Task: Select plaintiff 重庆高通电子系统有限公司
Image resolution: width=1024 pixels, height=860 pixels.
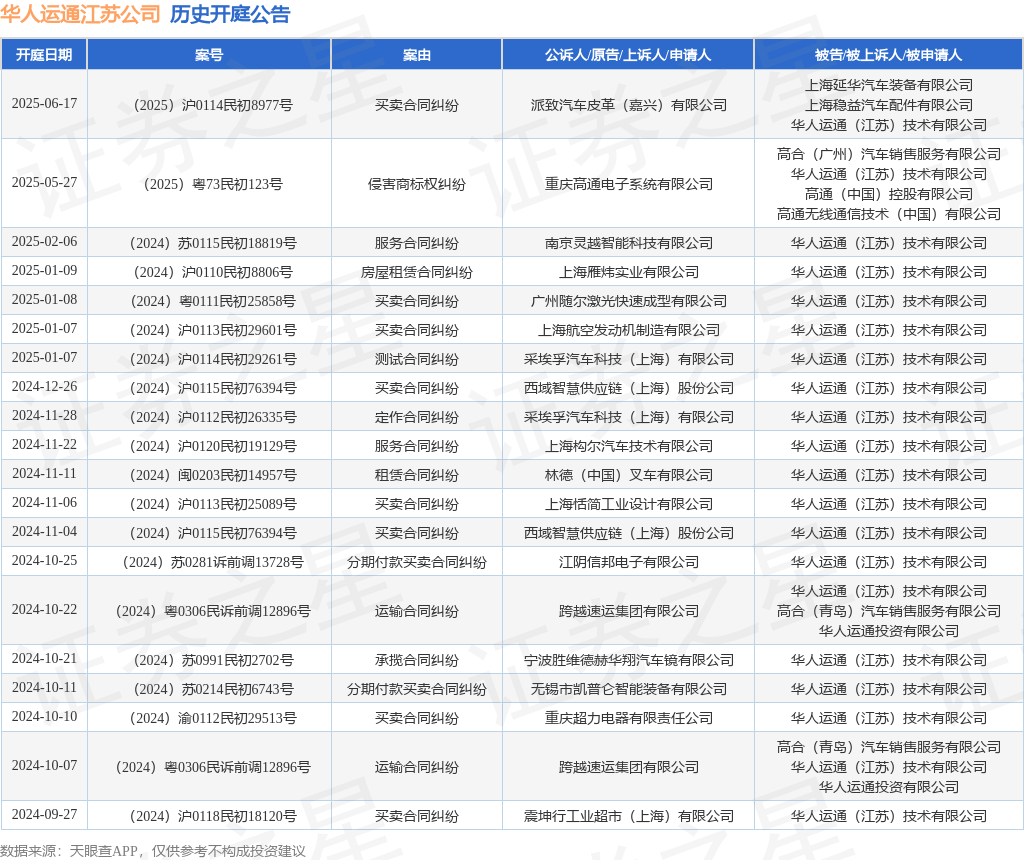Action: pyautogui.click(x=628, y=184)
